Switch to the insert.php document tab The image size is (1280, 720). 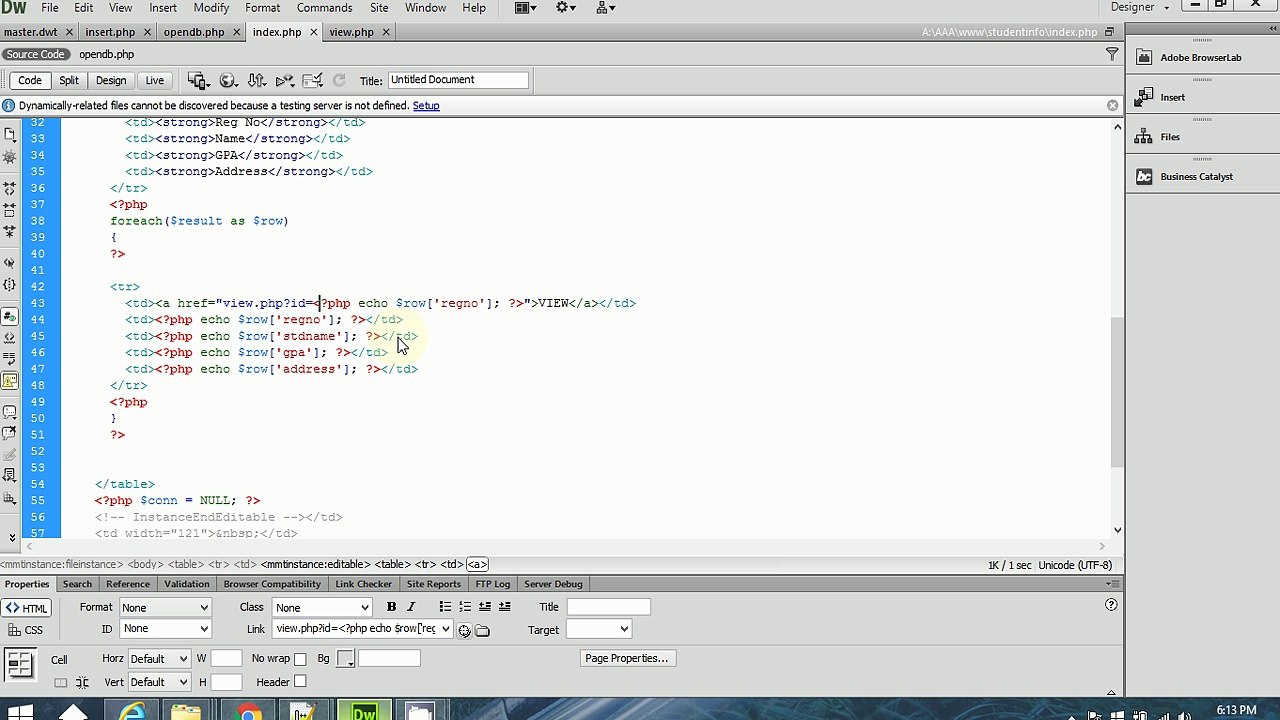click(x=110, y=32)
